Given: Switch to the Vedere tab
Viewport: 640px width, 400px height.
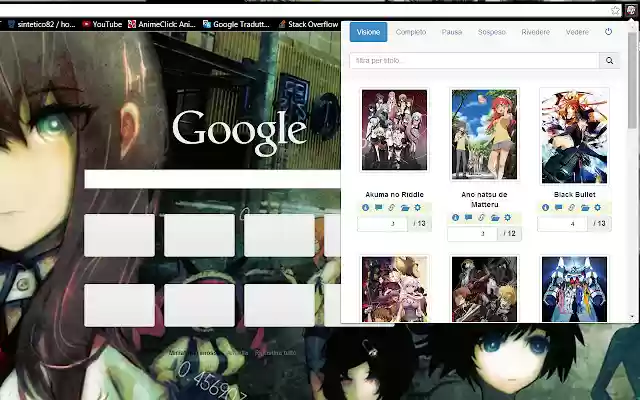Looking at the screenshot, I should click(577, 32).
